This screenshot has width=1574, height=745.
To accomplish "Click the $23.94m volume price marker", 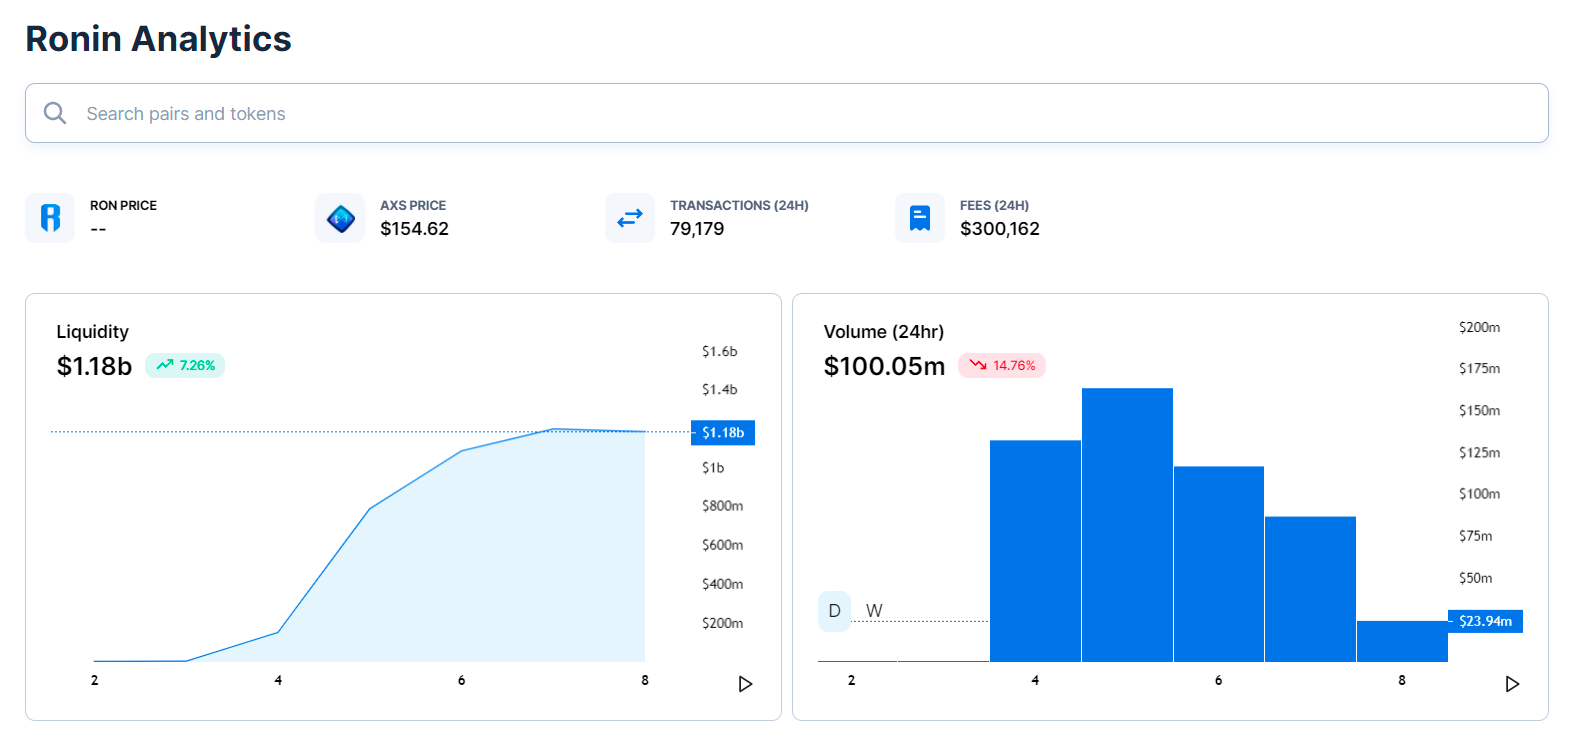I will point(1485,621).
